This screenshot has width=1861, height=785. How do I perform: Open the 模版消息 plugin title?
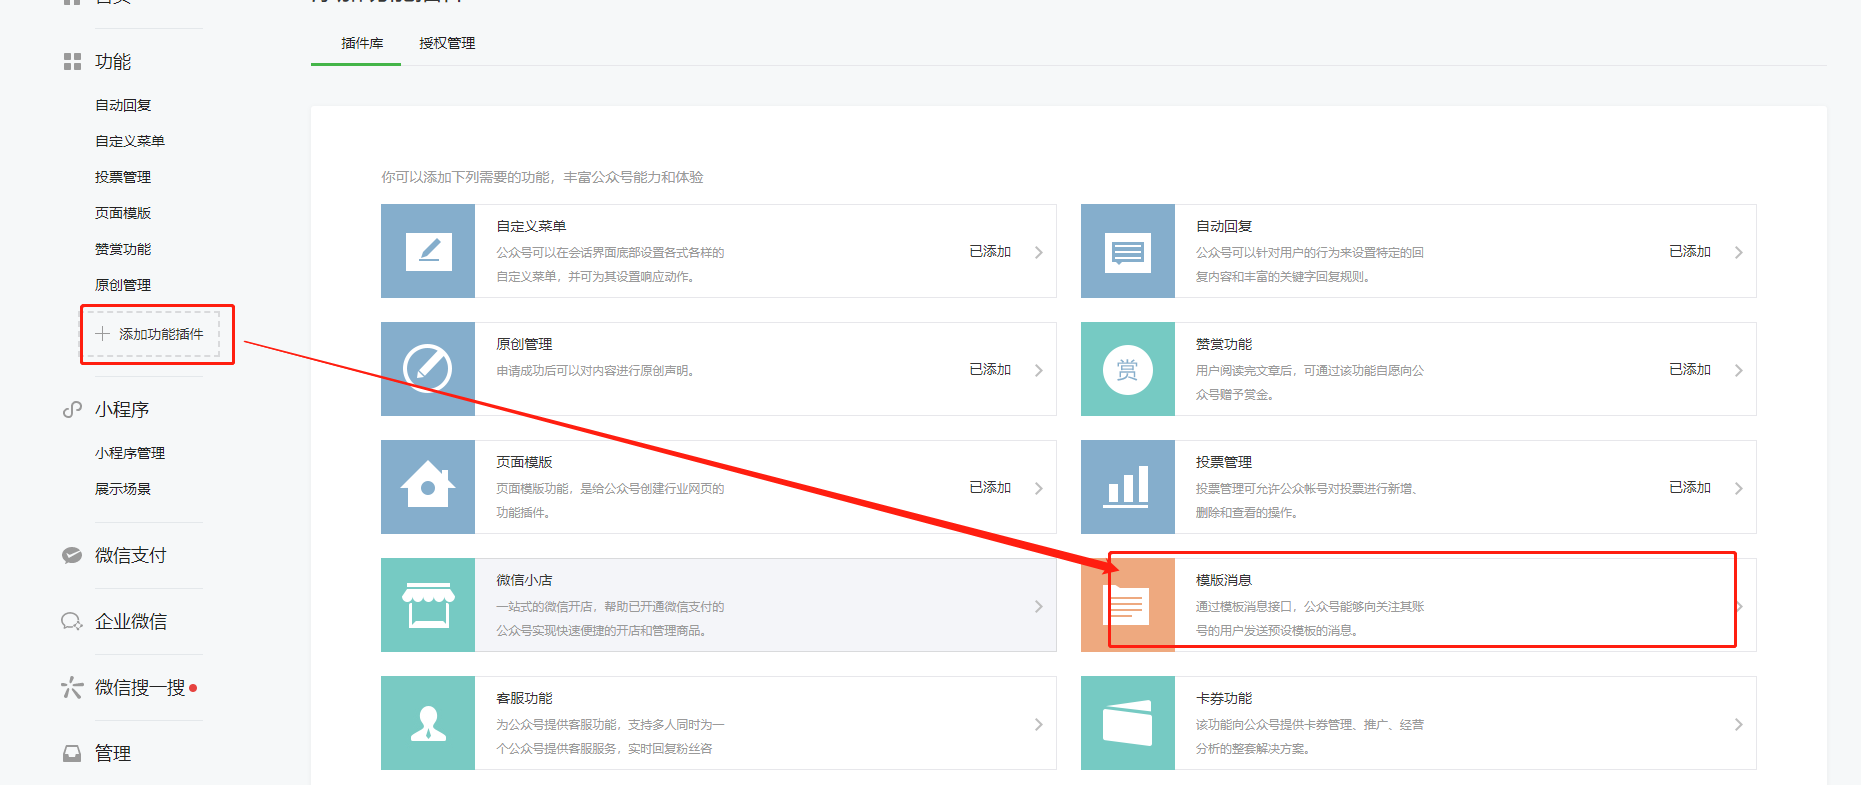[1223, 580]
